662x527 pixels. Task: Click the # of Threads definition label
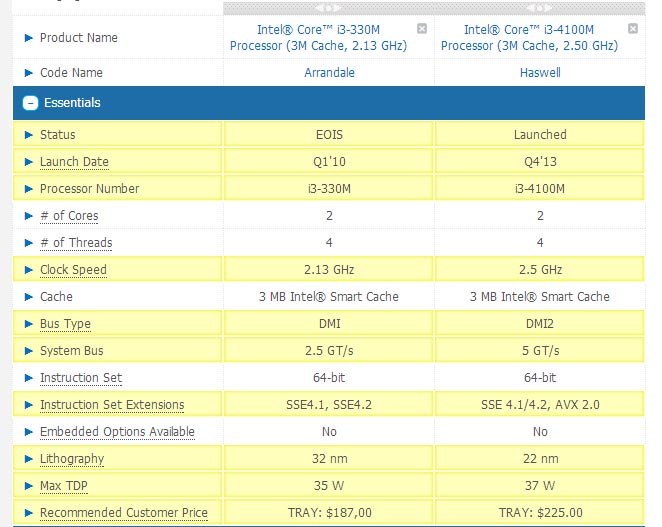(x=76, y=243)
